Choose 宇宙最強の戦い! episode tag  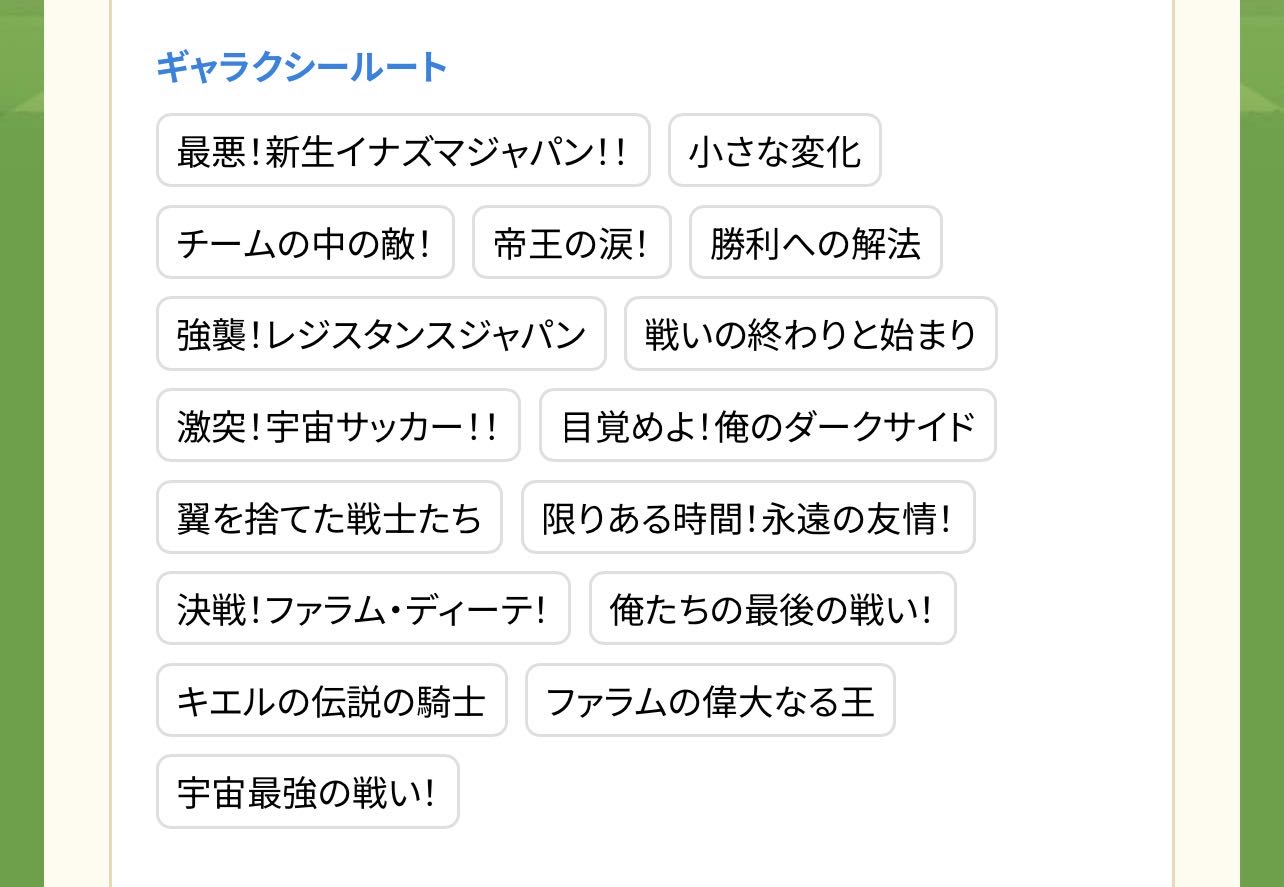(x=307, y=792)
